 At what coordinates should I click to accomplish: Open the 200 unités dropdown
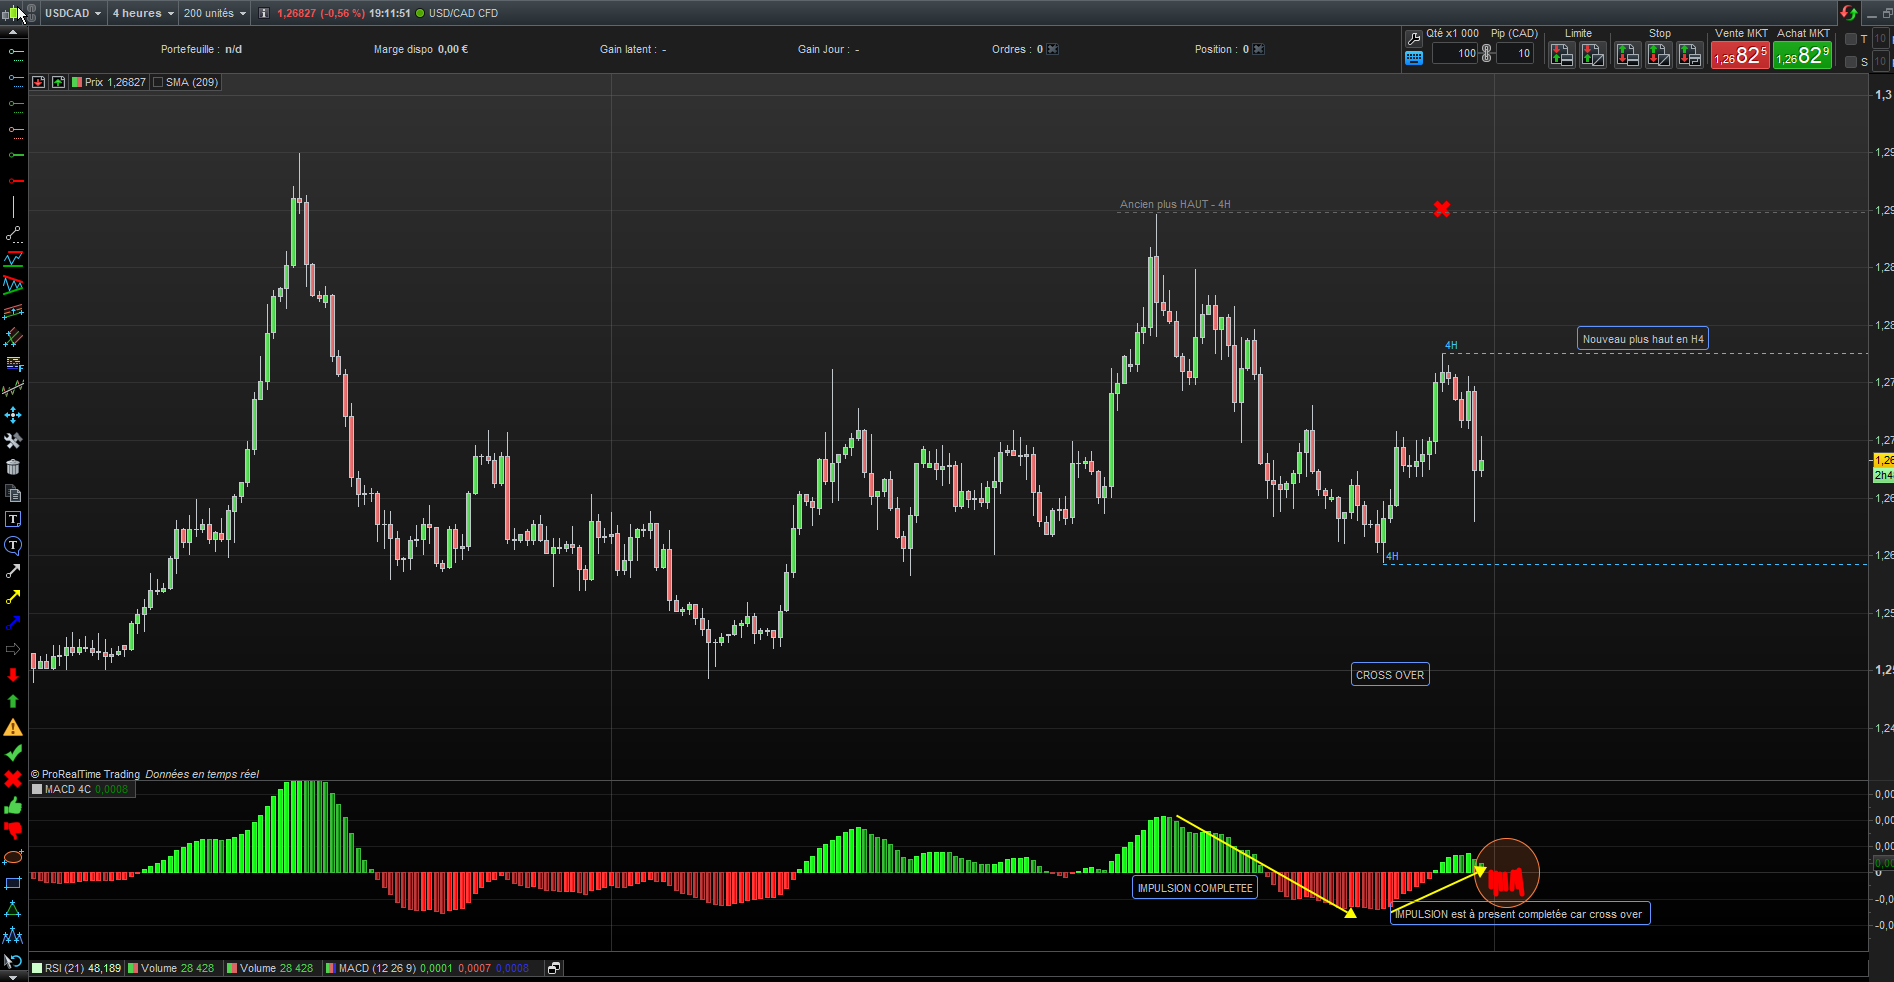coord(214,13)
